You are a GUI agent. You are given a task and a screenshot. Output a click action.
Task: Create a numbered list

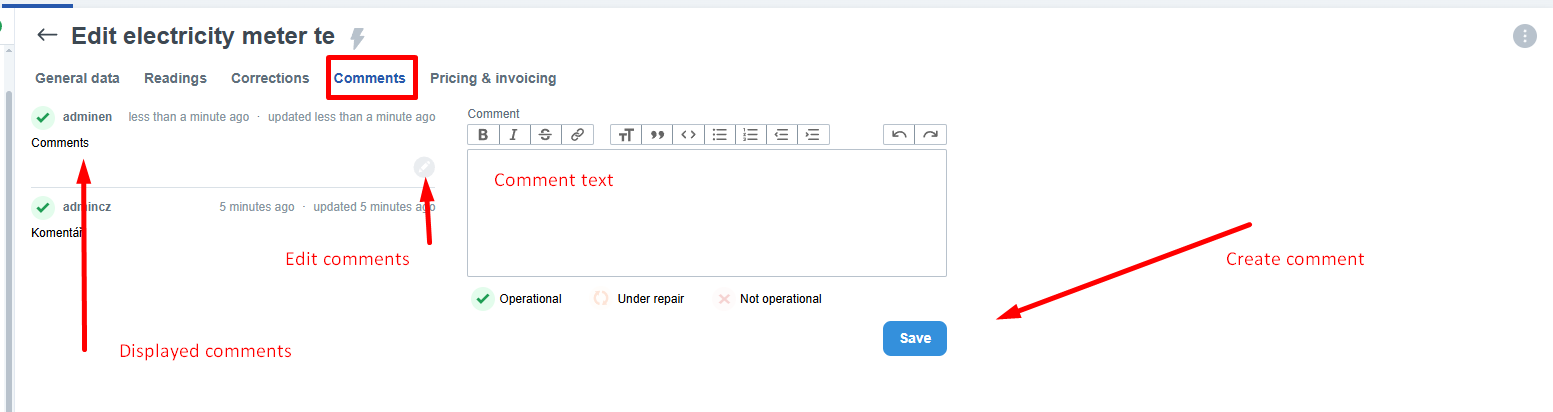pyautogui.click(x=751, y=135)
